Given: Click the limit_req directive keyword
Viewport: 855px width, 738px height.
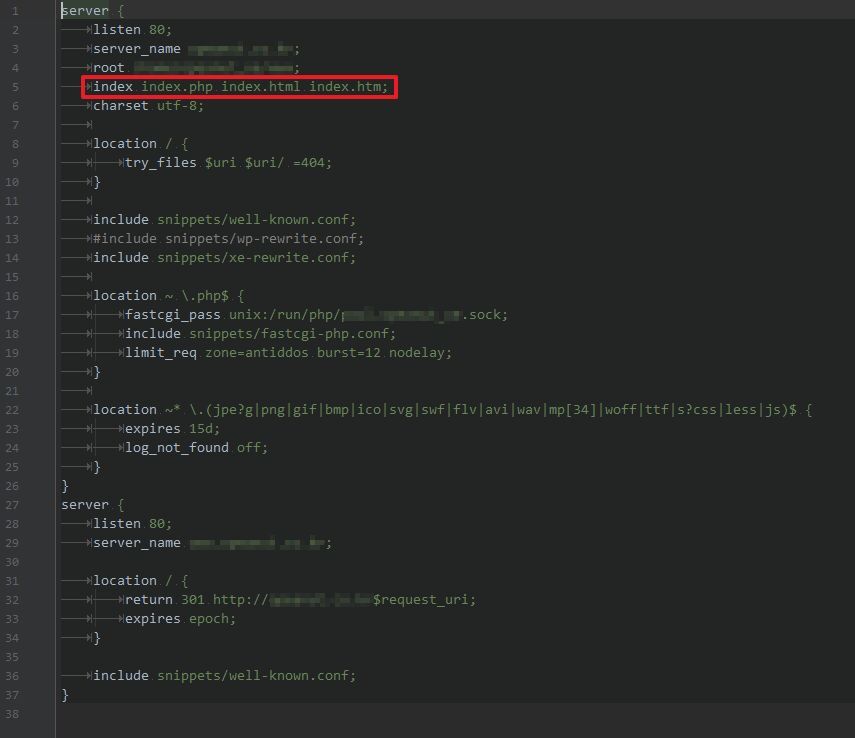Looking at the screenshot, I should pyautogui.click(x=161, y=352).
